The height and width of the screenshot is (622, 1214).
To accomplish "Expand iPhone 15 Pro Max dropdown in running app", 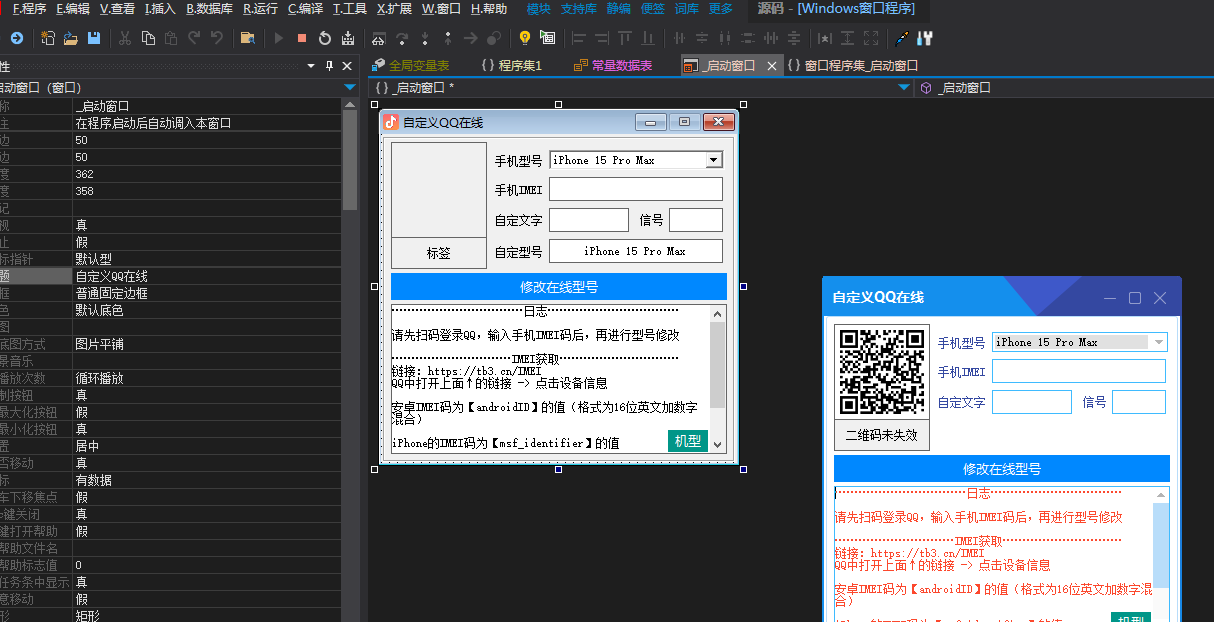I will [x=1159, y=342].
